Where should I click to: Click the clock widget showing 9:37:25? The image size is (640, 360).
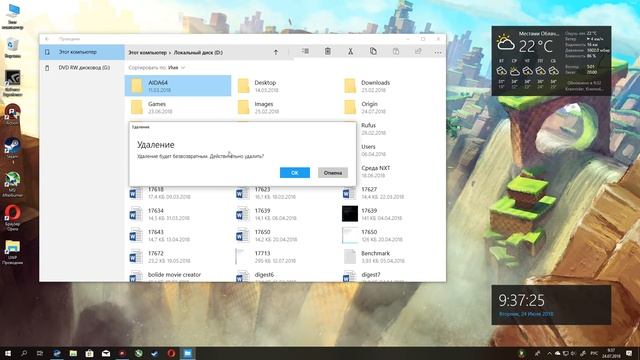pyautogui.click(x=551, y=305)
